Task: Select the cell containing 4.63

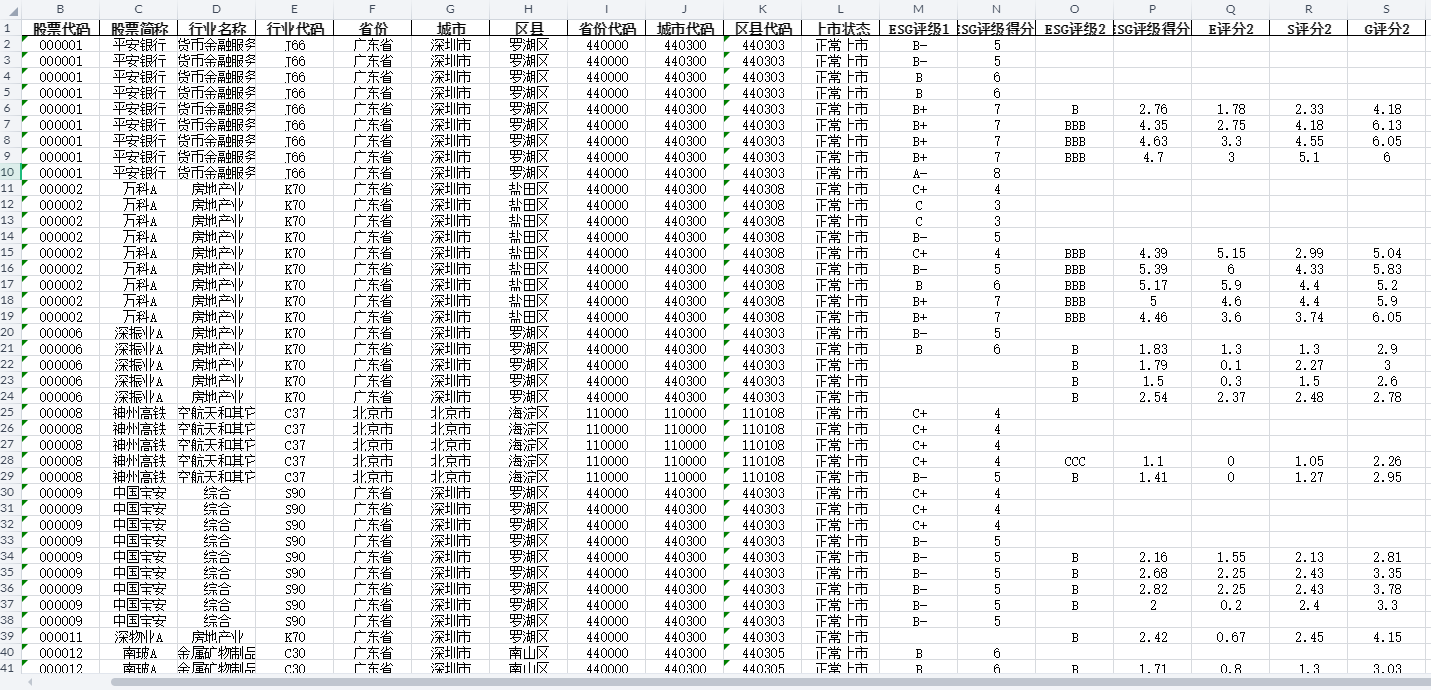Action: point(1153,141)
